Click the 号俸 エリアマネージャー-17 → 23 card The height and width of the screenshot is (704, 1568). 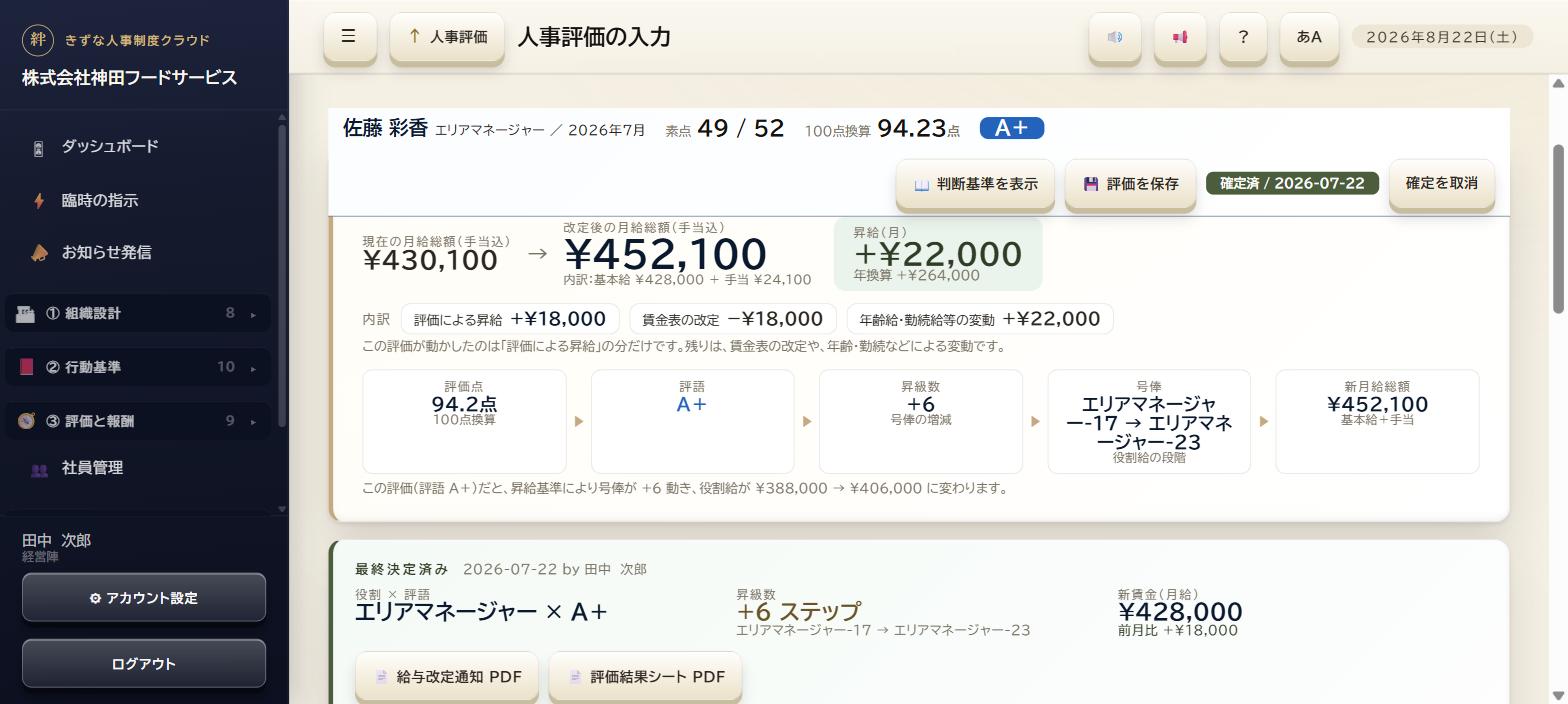pyautogui.click(x=1149, y=421)
